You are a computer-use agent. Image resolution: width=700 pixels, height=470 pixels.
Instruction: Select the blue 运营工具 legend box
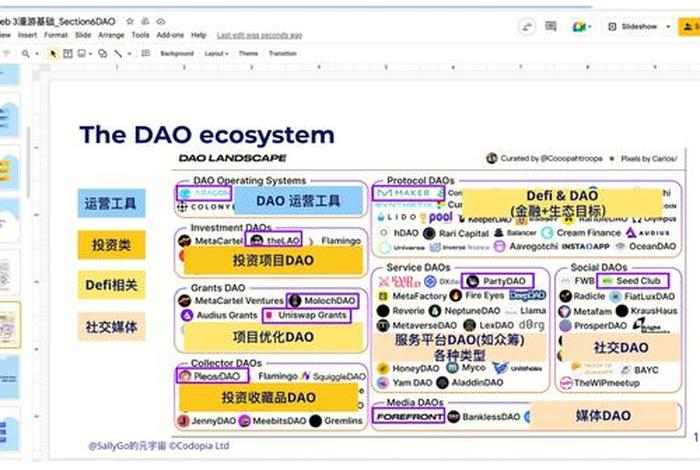tap(111, 203)
